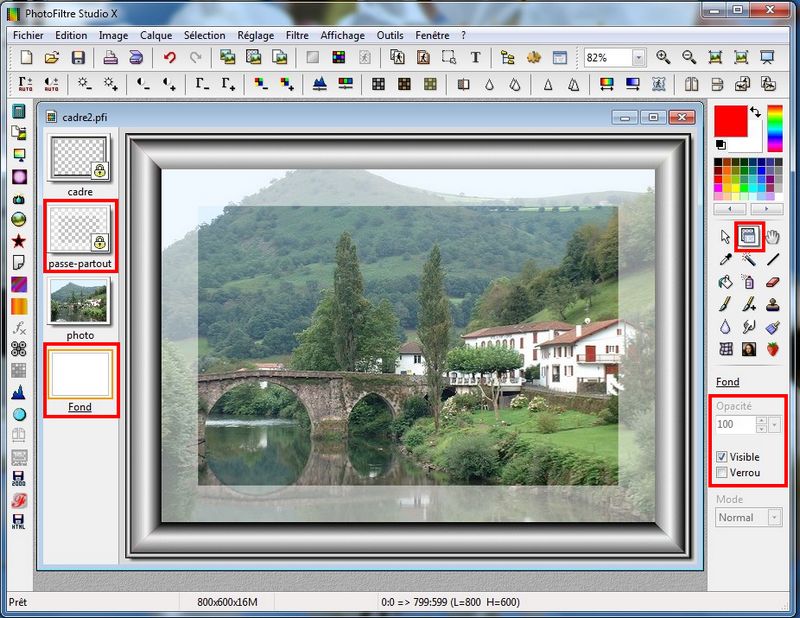The height and width of the screenshot is (618, 800).
Task: Select the Magic wand tool
Action: [x=748, y=259]
